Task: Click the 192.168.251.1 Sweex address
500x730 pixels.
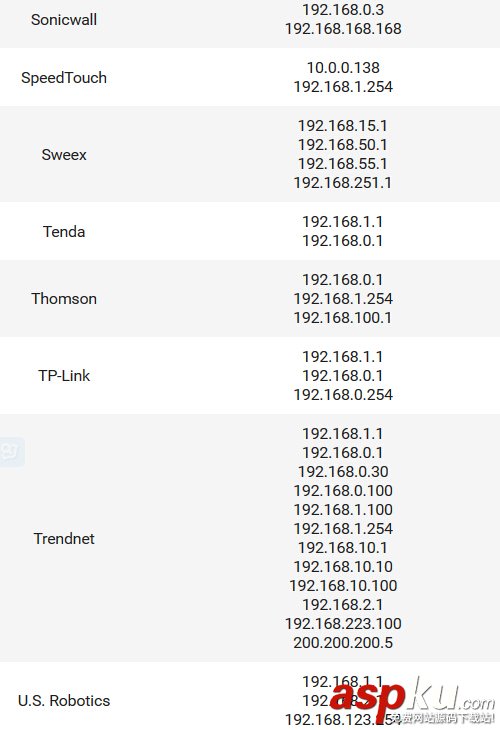Action: point(343,182)
